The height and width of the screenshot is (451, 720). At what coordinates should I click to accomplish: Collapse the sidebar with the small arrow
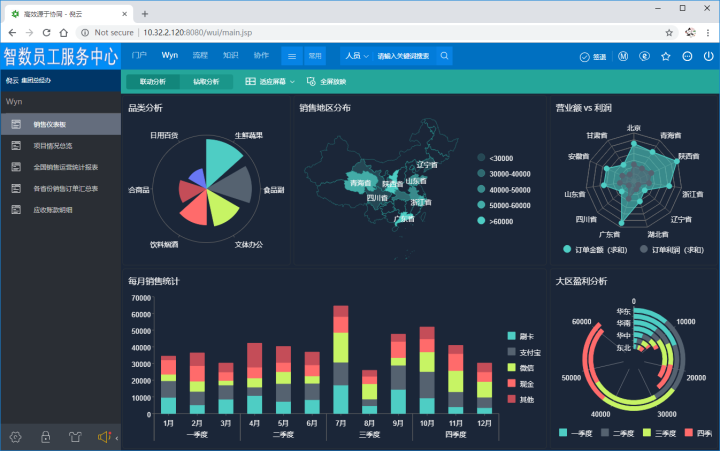[x=117, y=438]
